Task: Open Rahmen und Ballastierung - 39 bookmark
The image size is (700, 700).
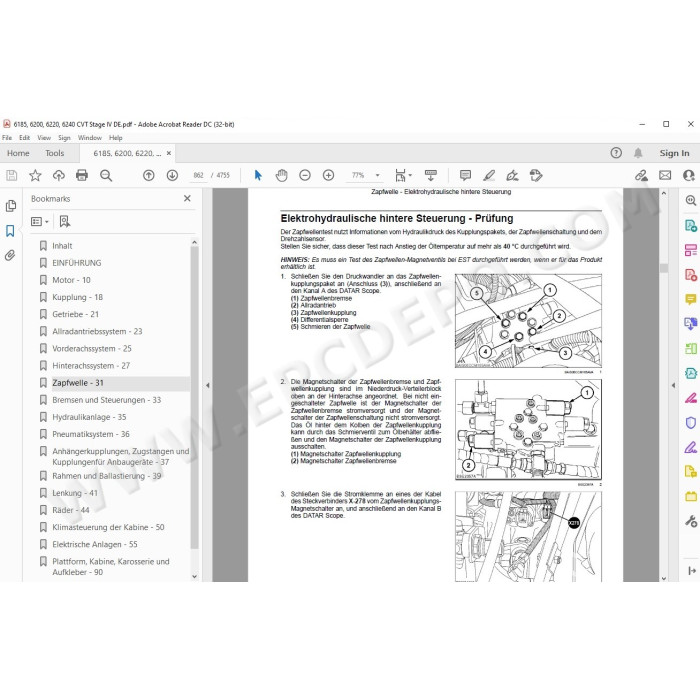Action: tap(107, 476)
